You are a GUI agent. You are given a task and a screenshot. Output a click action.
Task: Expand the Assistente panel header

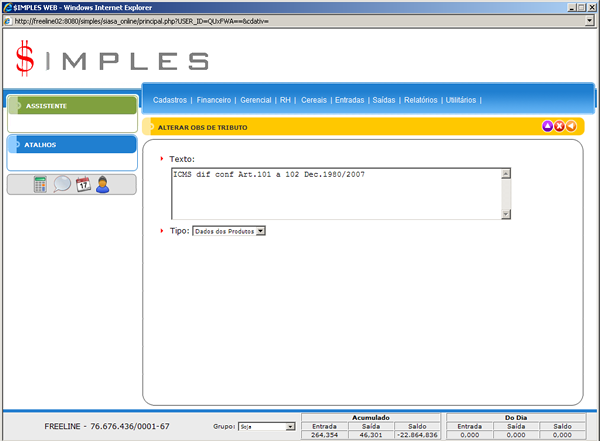pyautogui.click(x=72, y=105)
